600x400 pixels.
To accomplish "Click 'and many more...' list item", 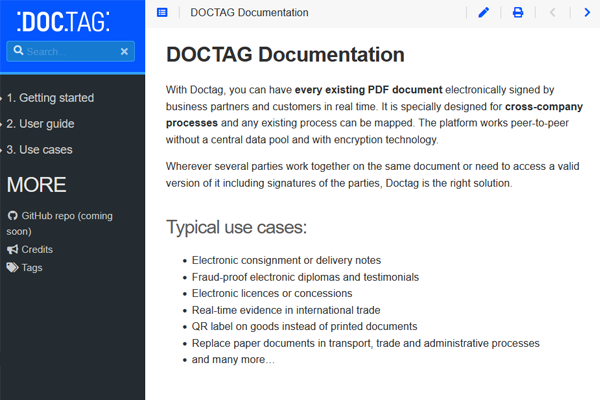I will [x=233, y=360].
